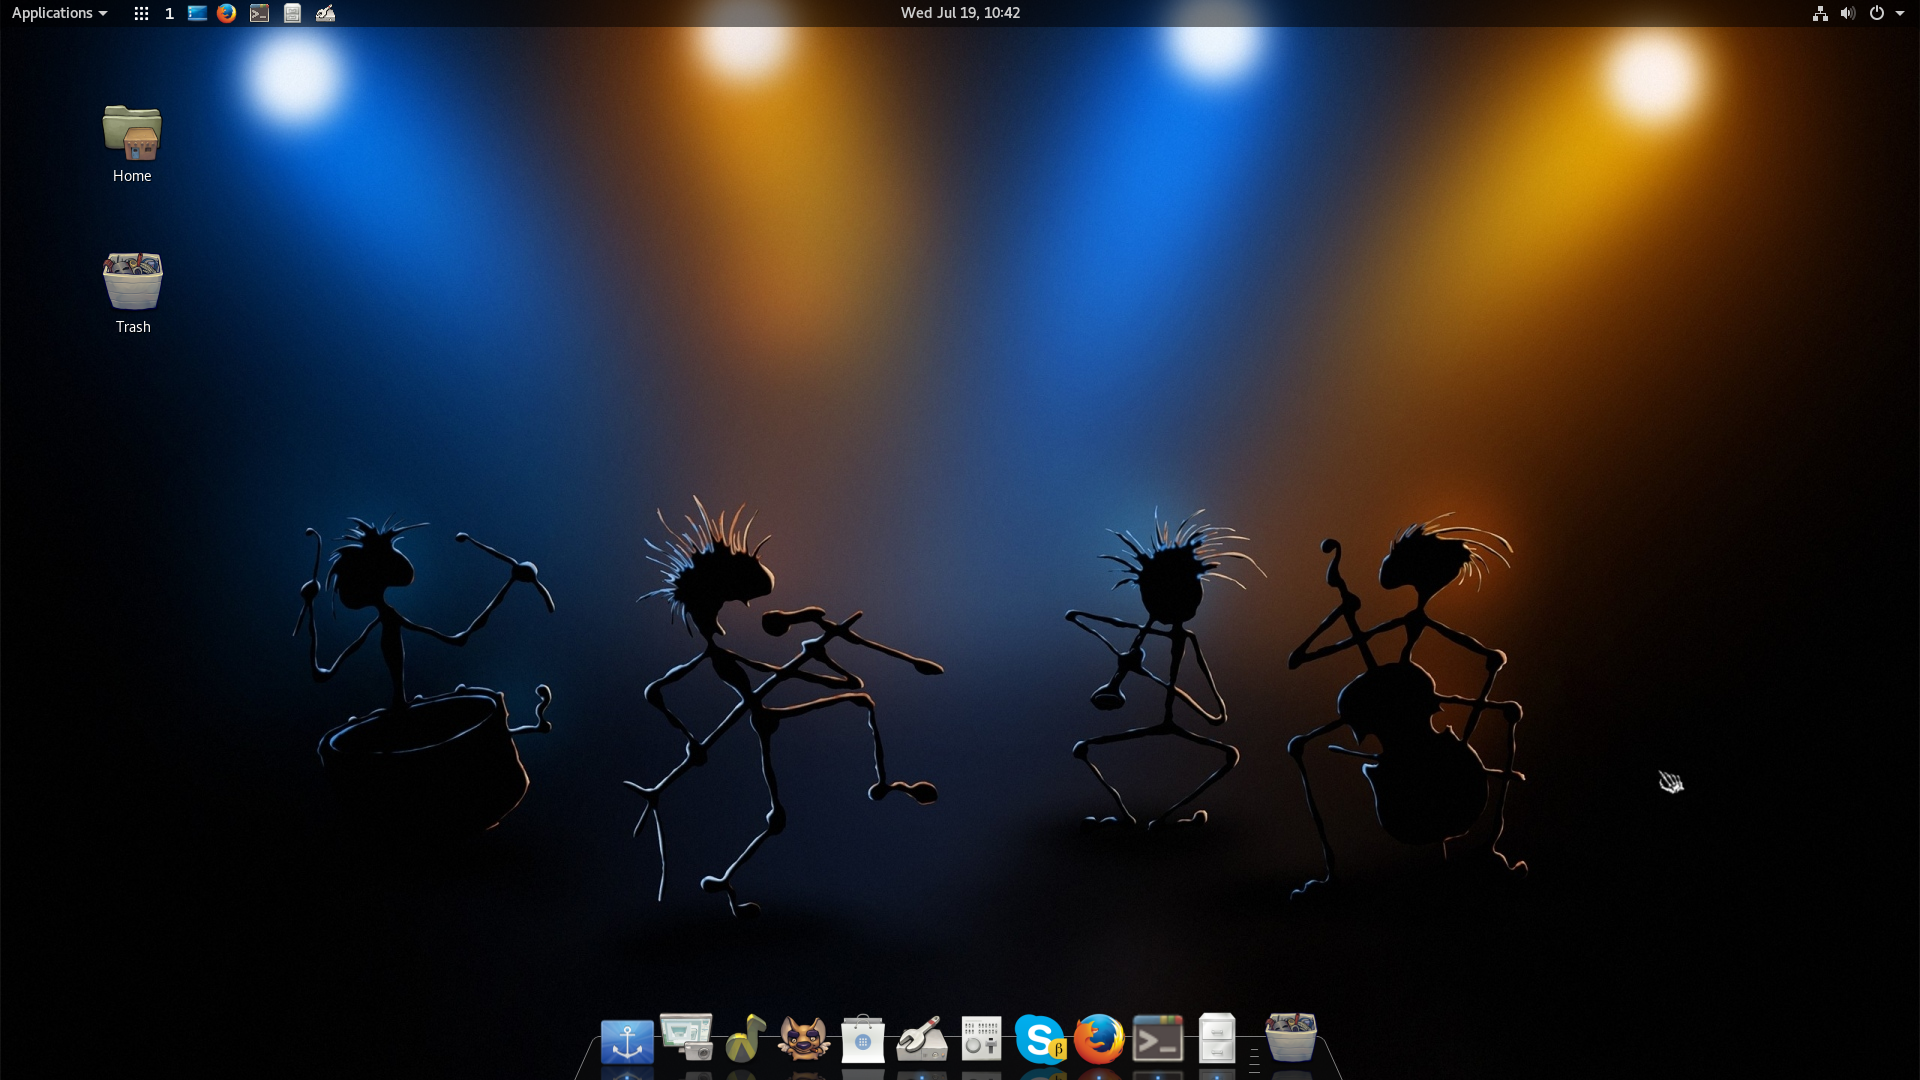1920x1080 pixels.
Task: Open file manager cabinet icon in dock
Action: click(1217, 1040)
